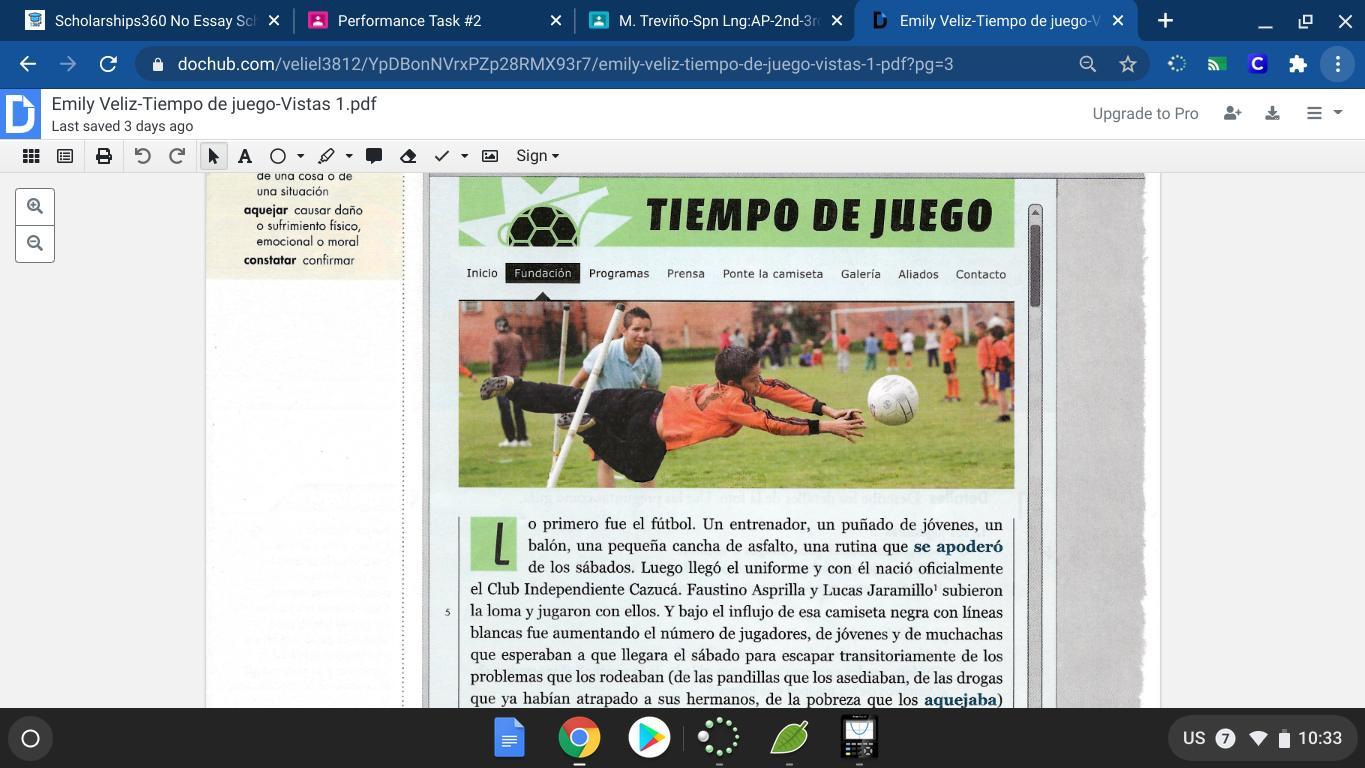
Task: Activate the eraser whiteout tool
Action: click(408, 156)
